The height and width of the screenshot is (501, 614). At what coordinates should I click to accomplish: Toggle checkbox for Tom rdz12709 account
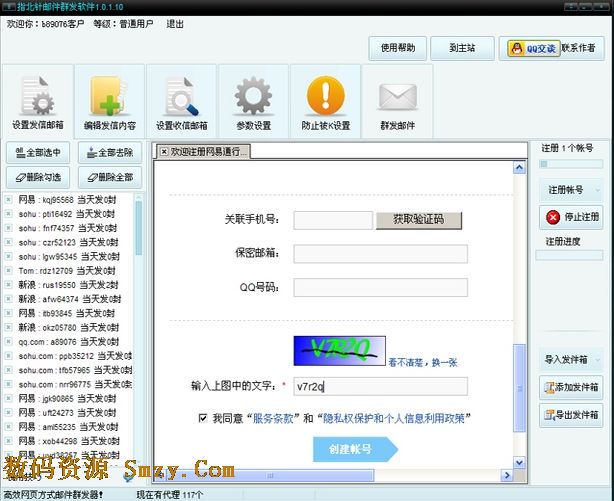point(8,271)
